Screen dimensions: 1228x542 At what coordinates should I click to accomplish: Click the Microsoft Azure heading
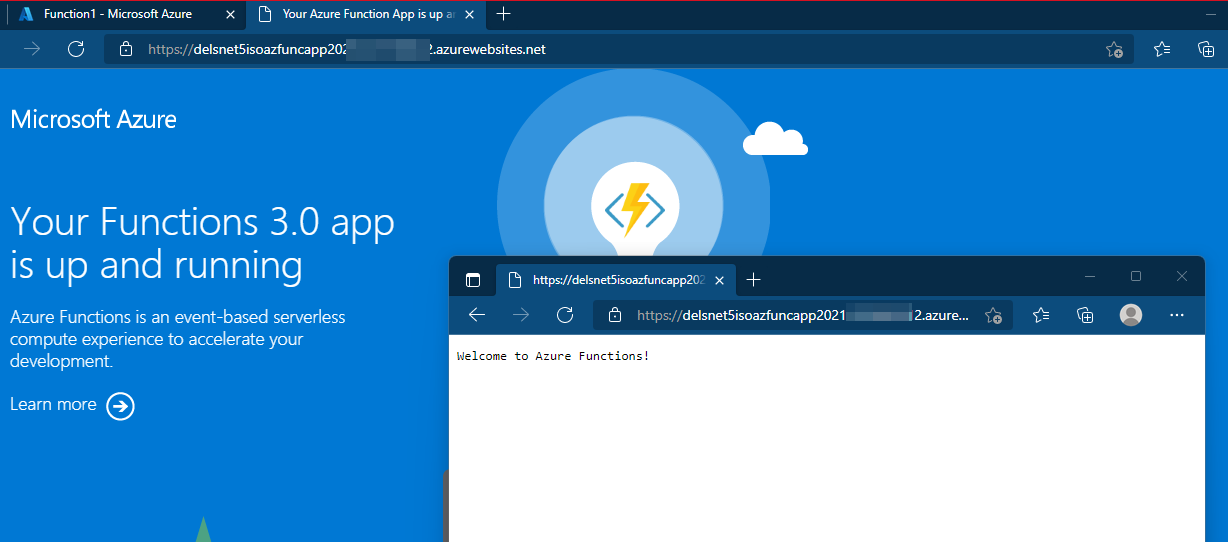tap(93, 120)
